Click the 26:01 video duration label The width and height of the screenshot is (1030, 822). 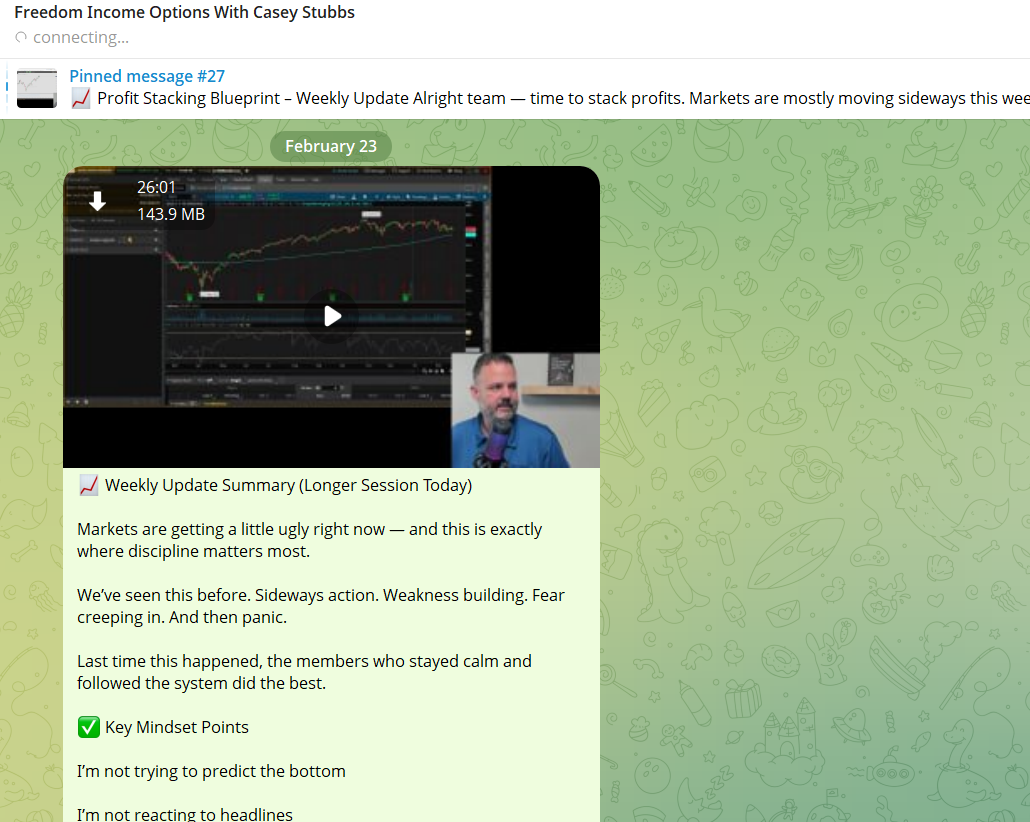click(156, 187)
